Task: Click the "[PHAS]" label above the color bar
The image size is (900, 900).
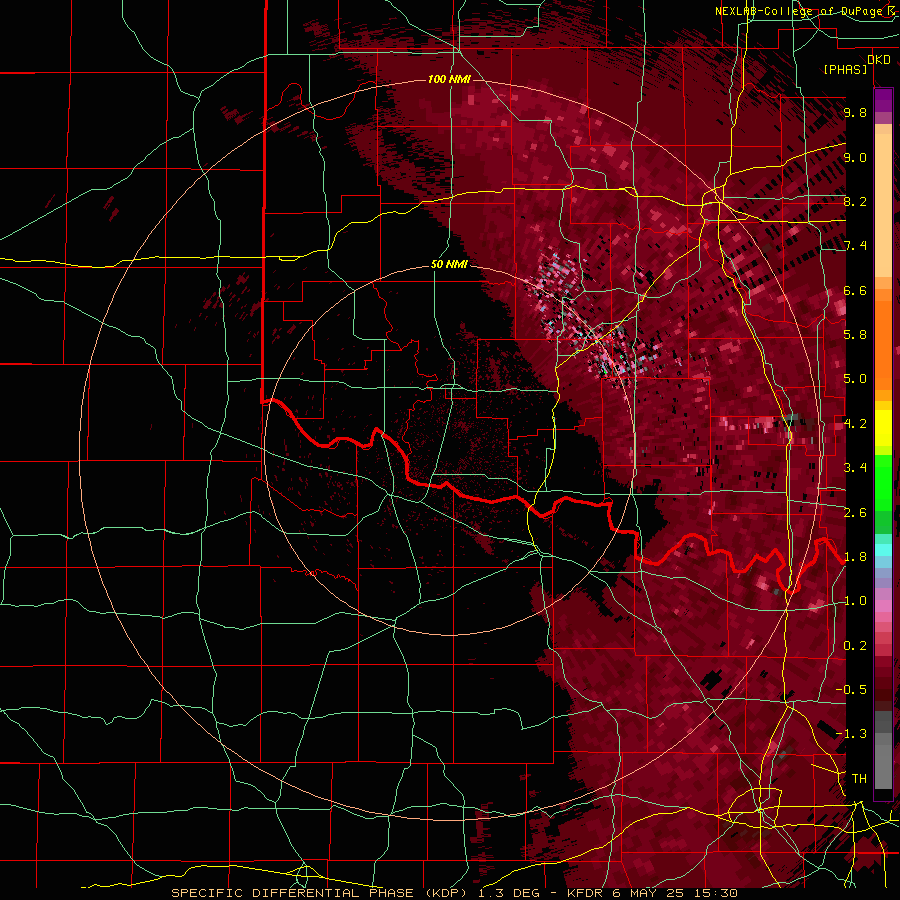Action: click(x=845, y=70)
